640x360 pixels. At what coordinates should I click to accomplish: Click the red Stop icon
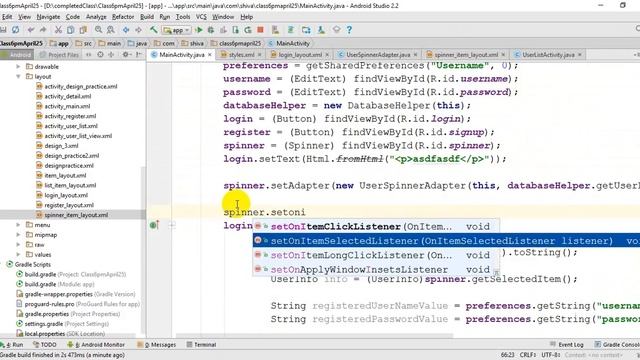[x=260, y=30]
